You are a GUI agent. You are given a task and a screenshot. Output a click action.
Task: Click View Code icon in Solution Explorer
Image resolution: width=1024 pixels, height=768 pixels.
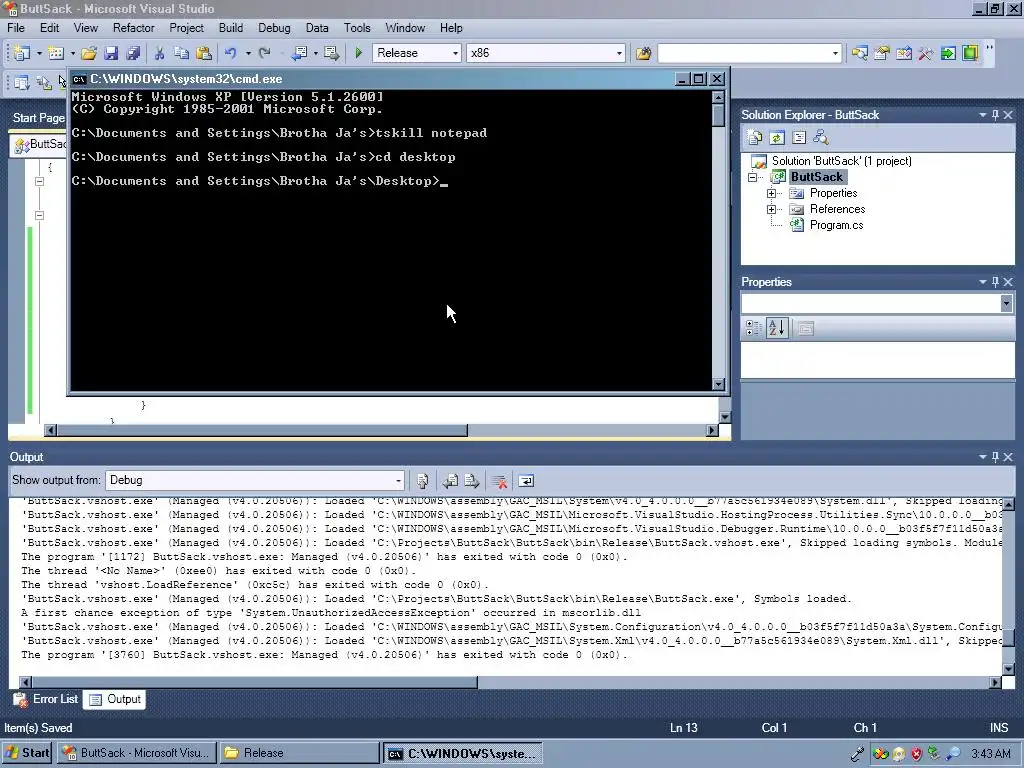(799, 137)
